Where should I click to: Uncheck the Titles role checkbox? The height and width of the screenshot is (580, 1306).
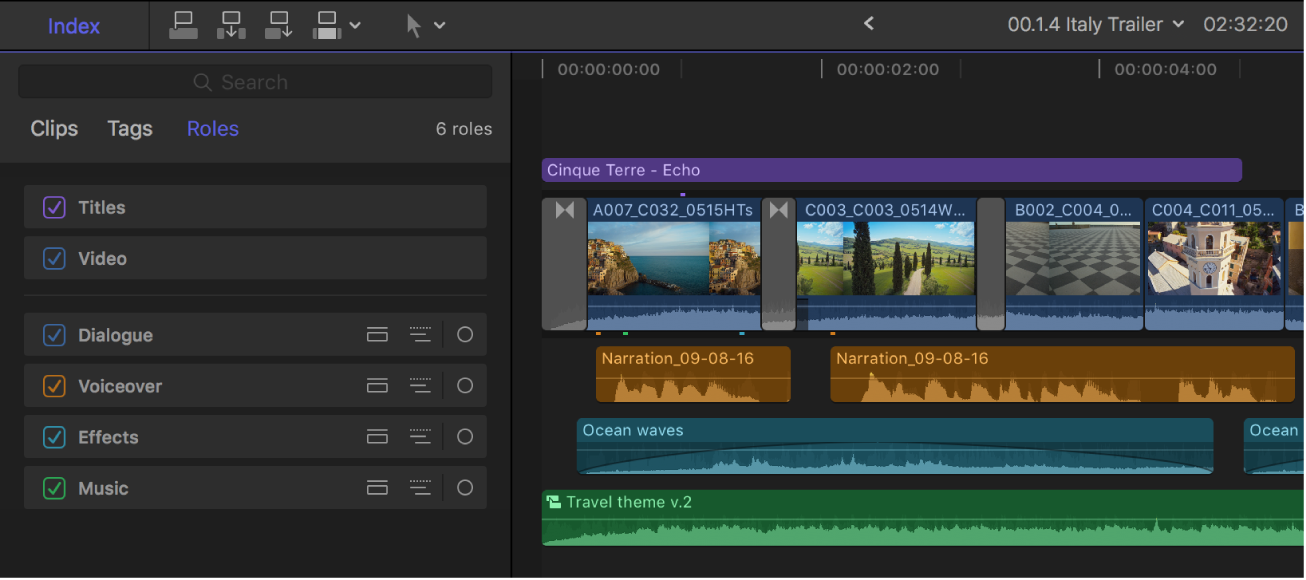53,207
